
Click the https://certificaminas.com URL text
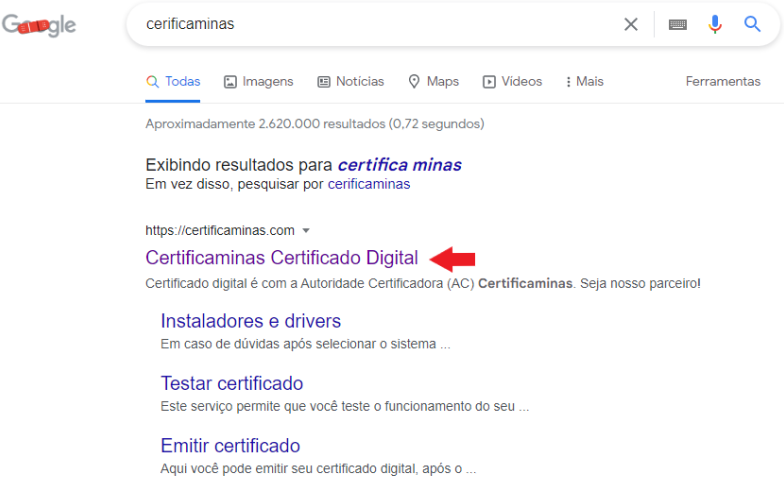(220, 230)
